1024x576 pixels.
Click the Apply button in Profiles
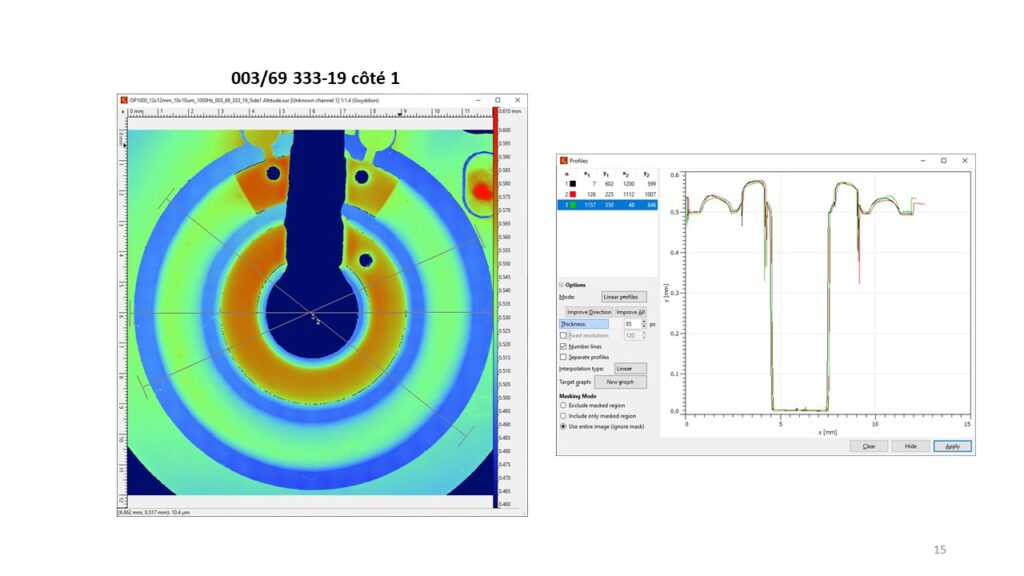(x=952, y=446)
